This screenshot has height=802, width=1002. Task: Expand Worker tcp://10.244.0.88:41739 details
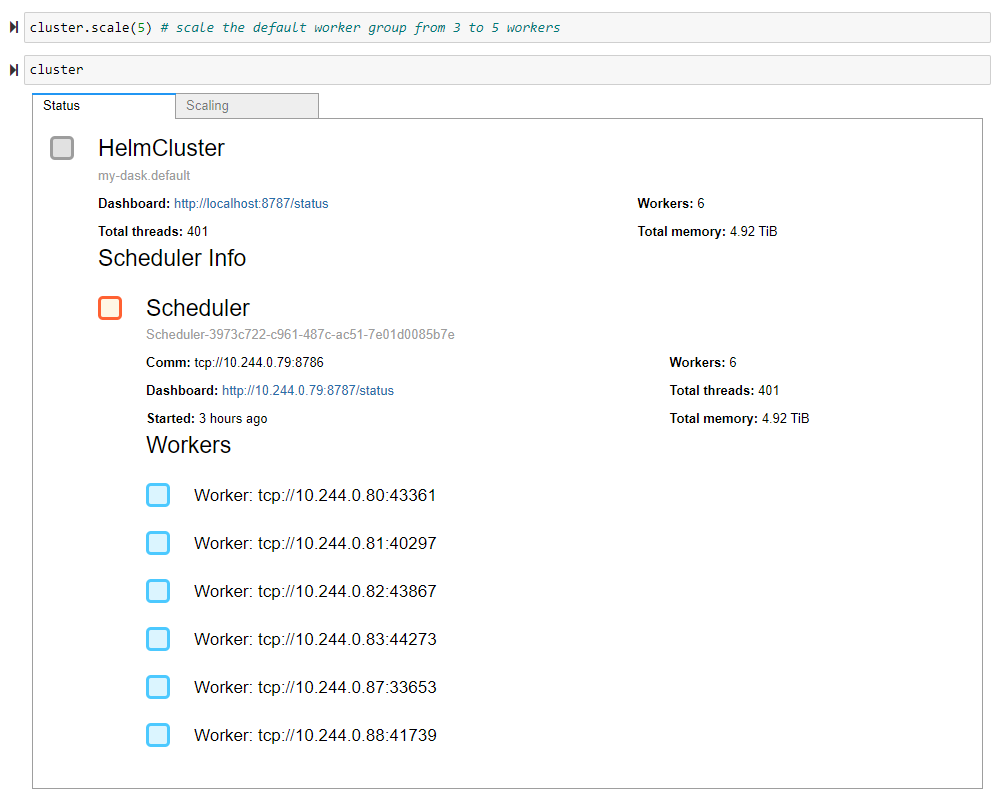(315, 735)
